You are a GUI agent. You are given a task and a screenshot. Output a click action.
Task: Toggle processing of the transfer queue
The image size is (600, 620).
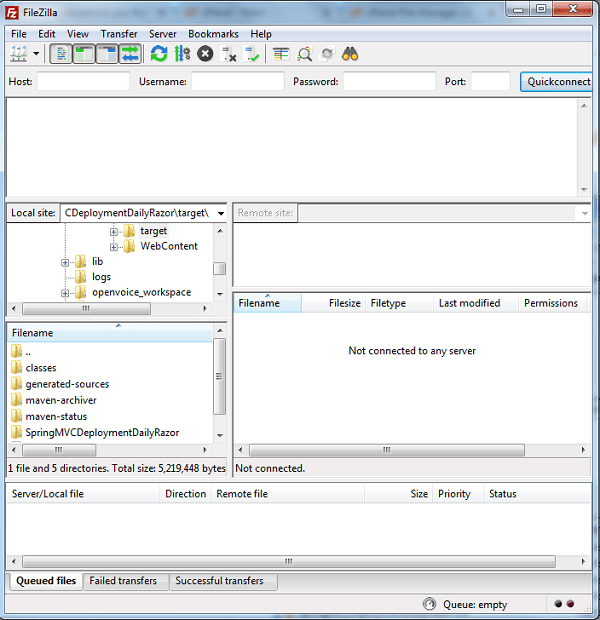click(x=182, y=54)
